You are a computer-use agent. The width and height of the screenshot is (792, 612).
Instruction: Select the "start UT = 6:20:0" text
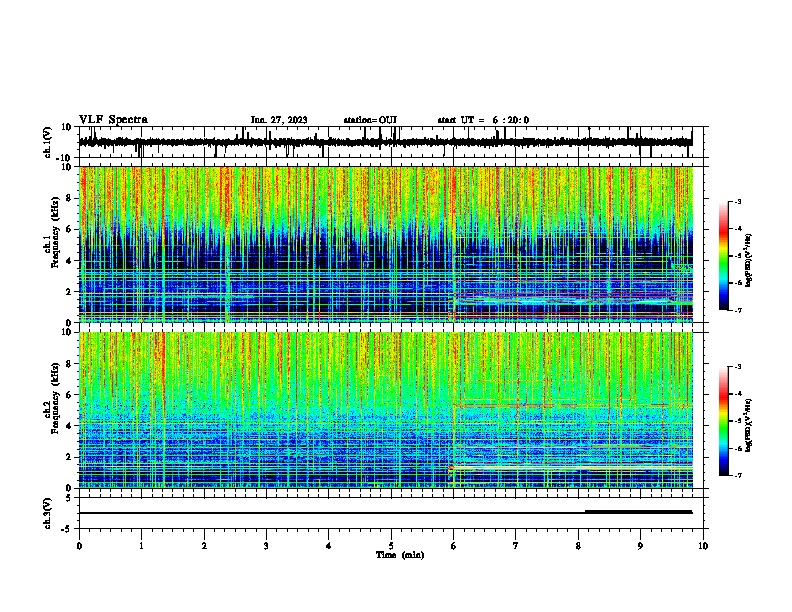[483, 120]
